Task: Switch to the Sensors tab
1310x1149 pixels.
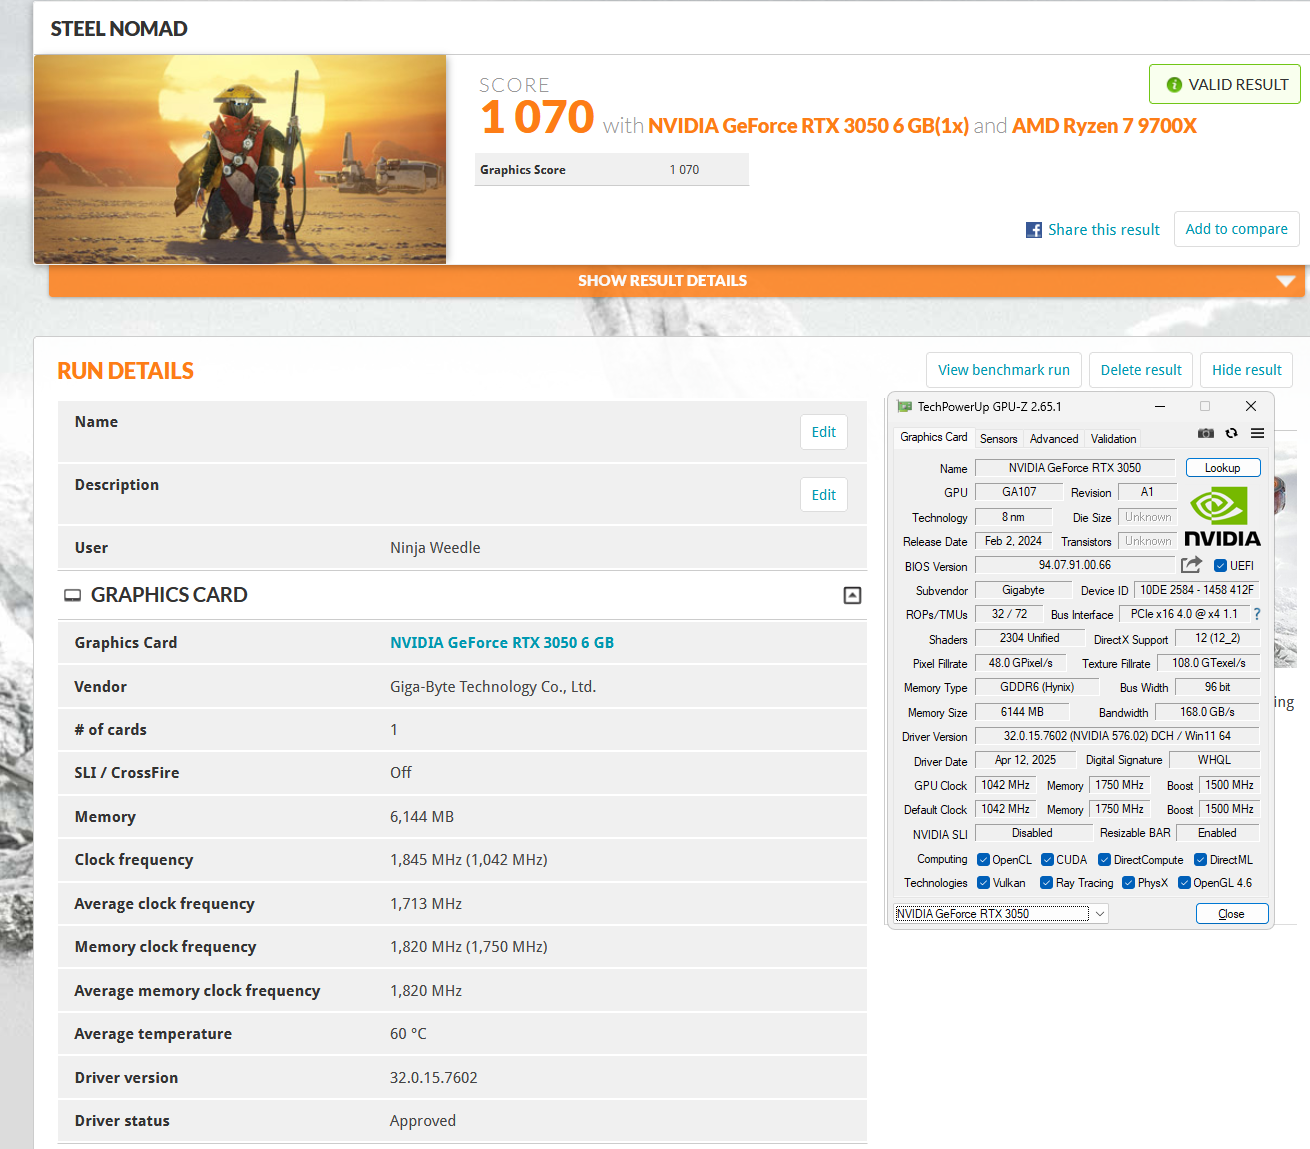Action: [998, 439]
